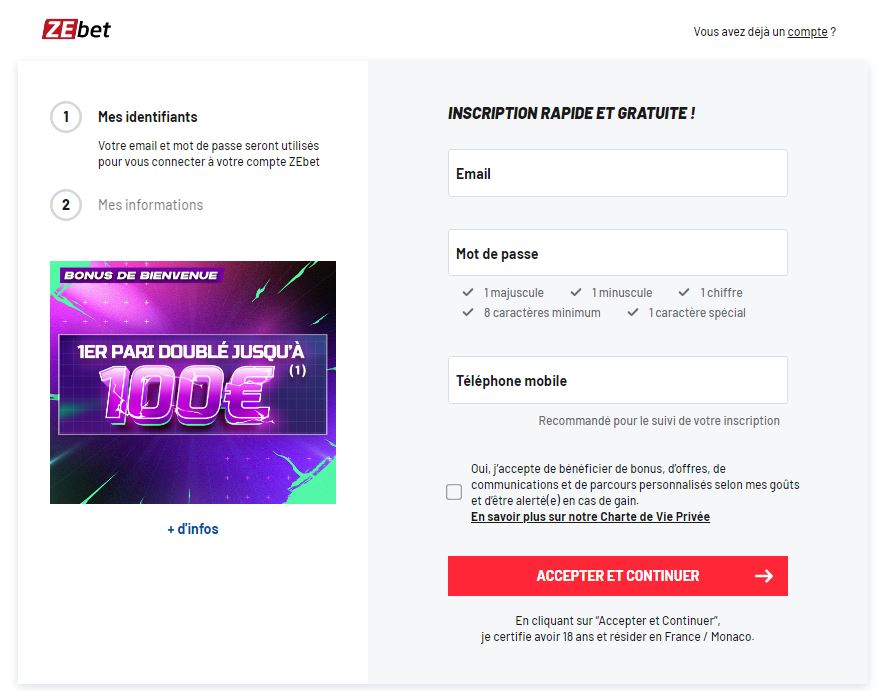
Task: Click the '+ d'infos' link
Action: pyautogui.click(x=192, y=528)
